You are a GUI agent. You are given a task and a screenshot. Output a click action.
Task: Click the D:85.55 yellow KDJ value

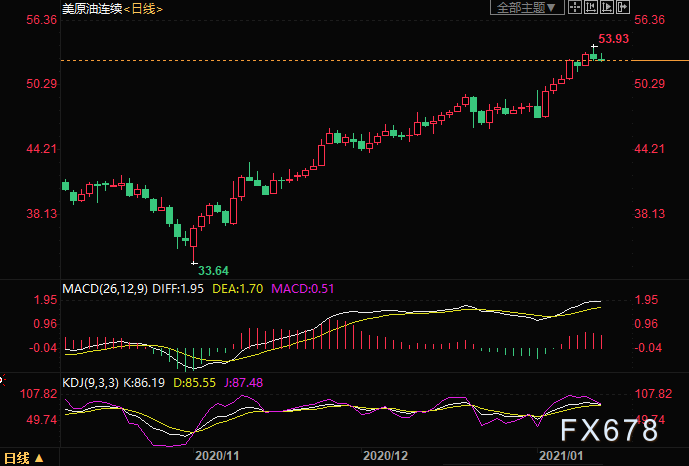click(x=195, y=383)
